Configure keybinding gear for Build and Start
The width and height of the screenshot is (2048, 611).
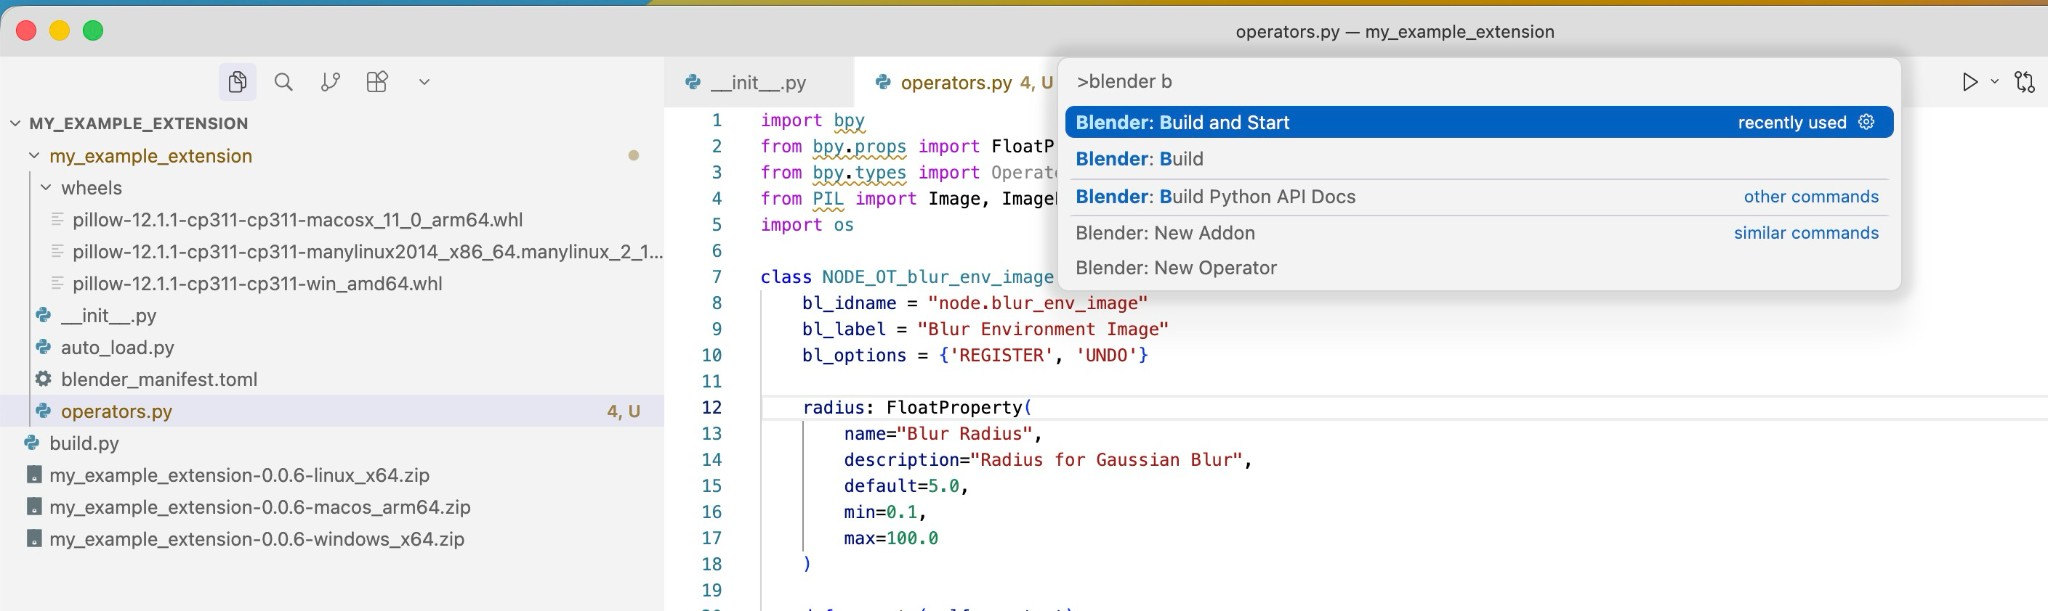[x=1866, y=122]
